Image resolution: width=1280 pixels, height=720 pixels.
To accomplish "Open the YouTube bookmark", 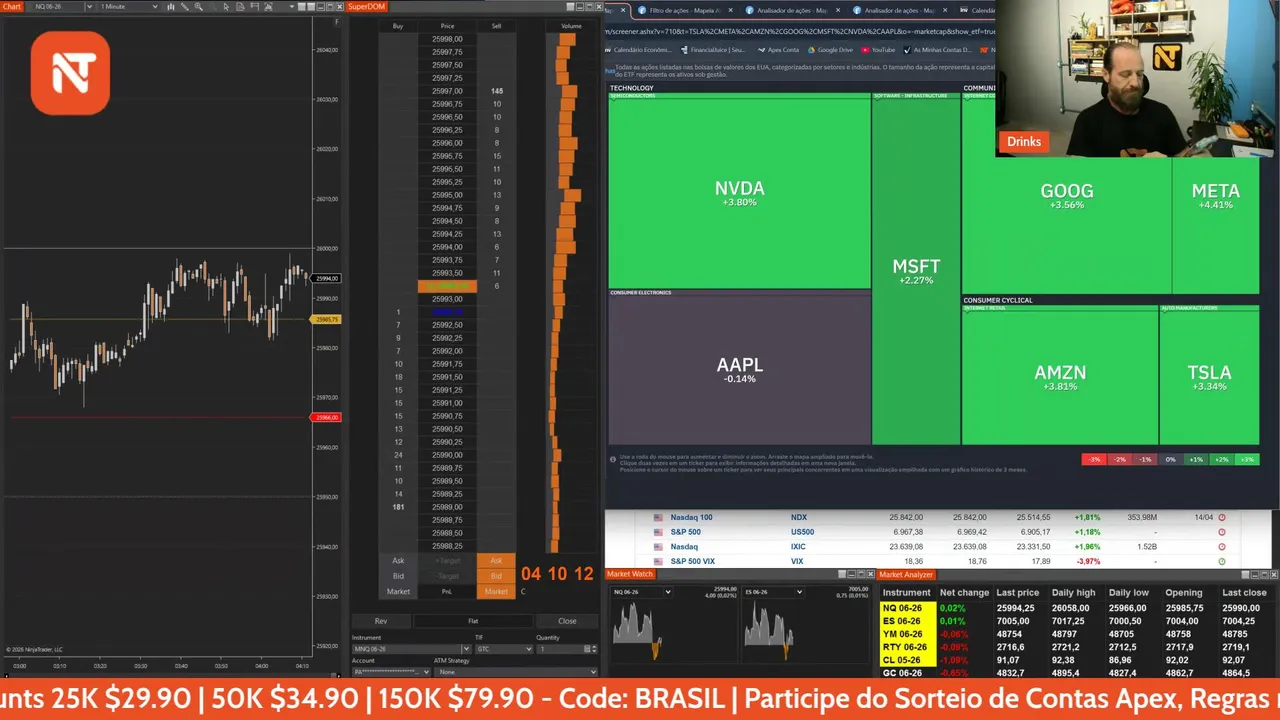I will point(879,49).
